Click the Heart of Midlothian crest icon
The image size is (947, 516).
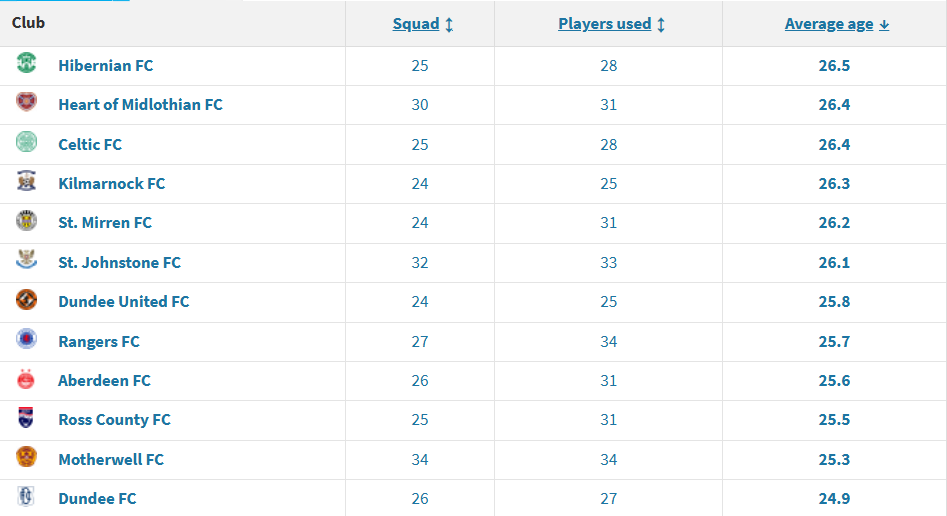click(x=26, y=102)
